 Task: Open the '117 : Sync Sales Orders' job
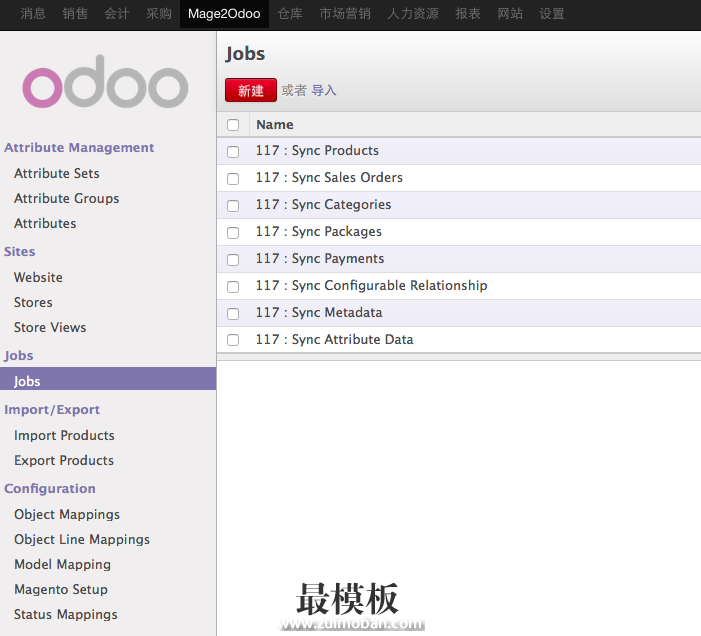[329, 178]
